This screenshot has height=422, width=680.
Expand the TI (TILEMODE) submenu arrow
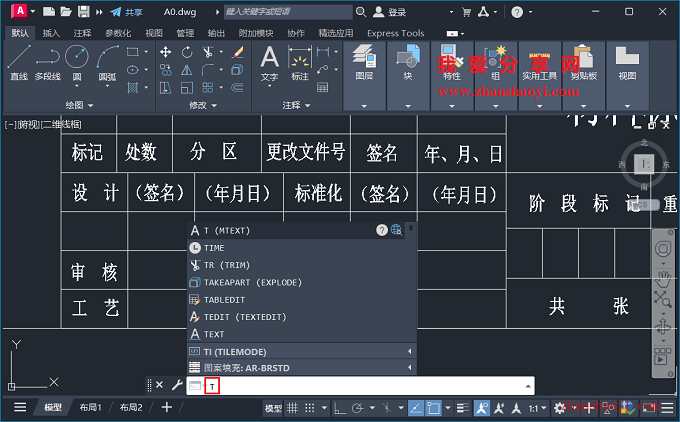[x=409, y=351]
